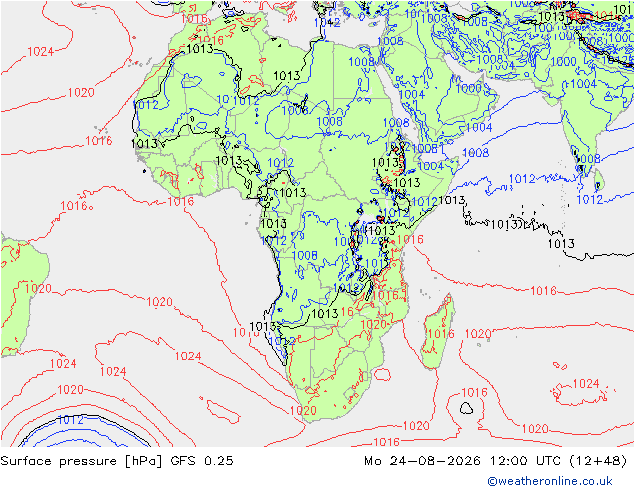Click the red 1016 label in the eastern Indian Ocean
The image size is (634, 490).
[543, 291]
